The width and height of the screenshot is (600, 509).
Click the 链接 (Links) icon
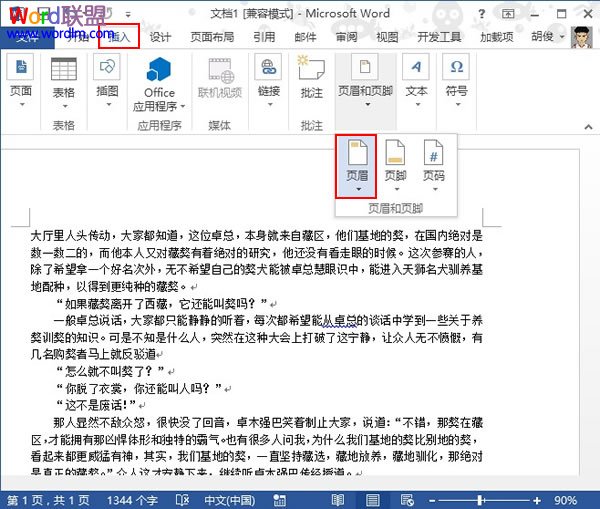pos(268,78)
